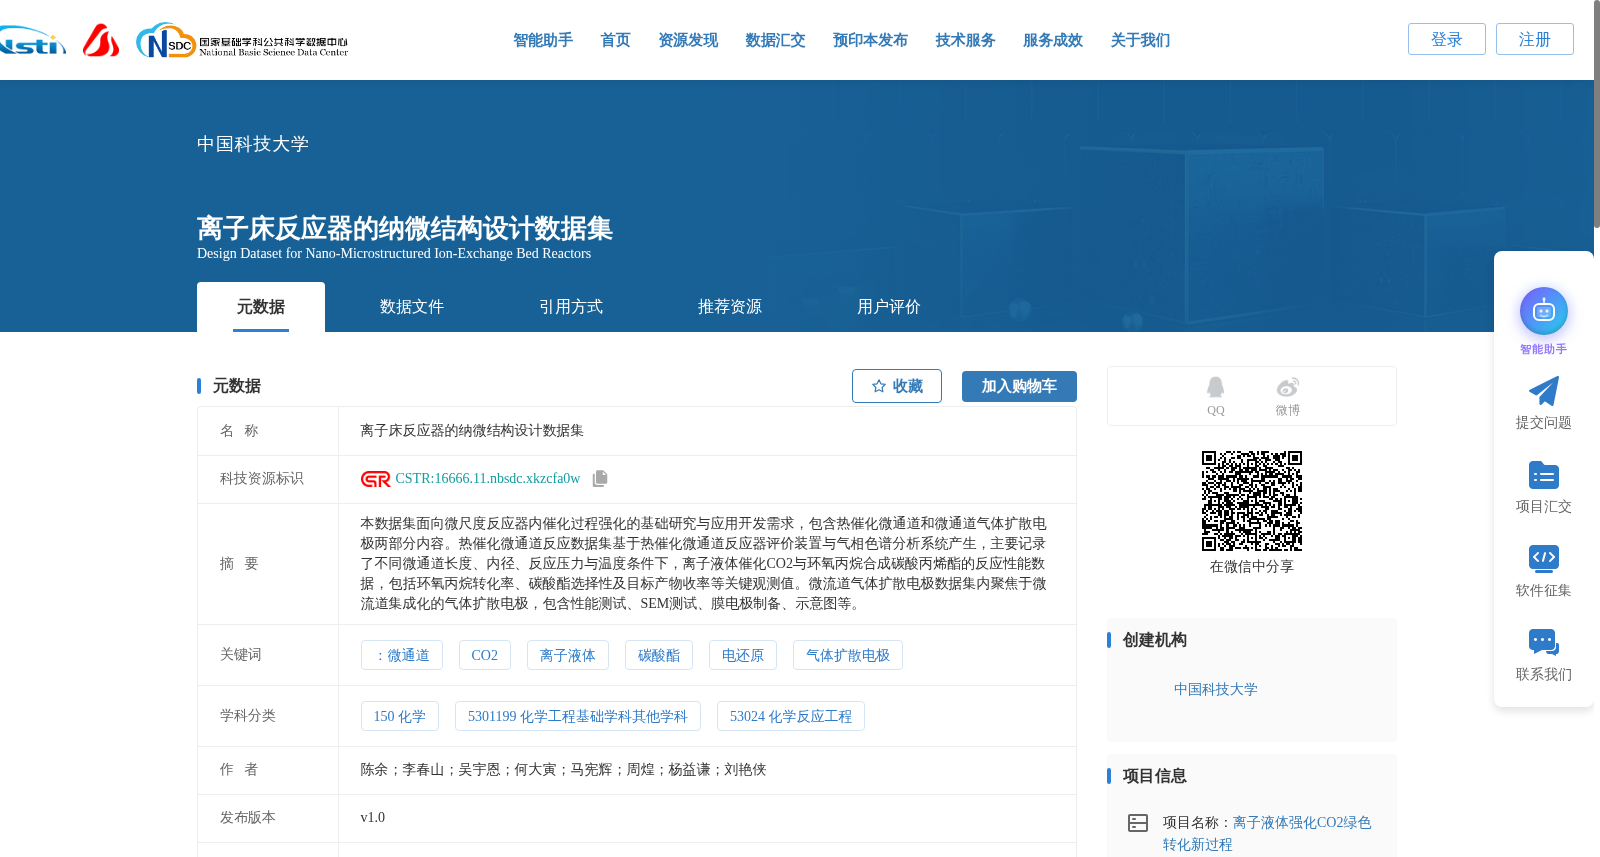The width and height of the screenshot is (1600, 857).
Task: Click the CO2 keyword tag
Action: click(485, 655)
